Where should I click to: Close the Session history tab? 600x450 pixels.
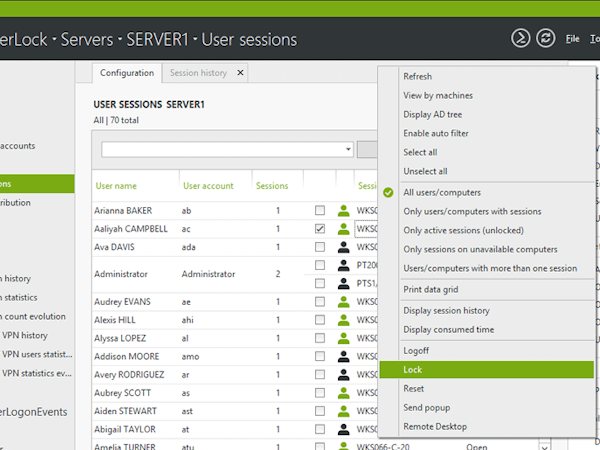240,72
